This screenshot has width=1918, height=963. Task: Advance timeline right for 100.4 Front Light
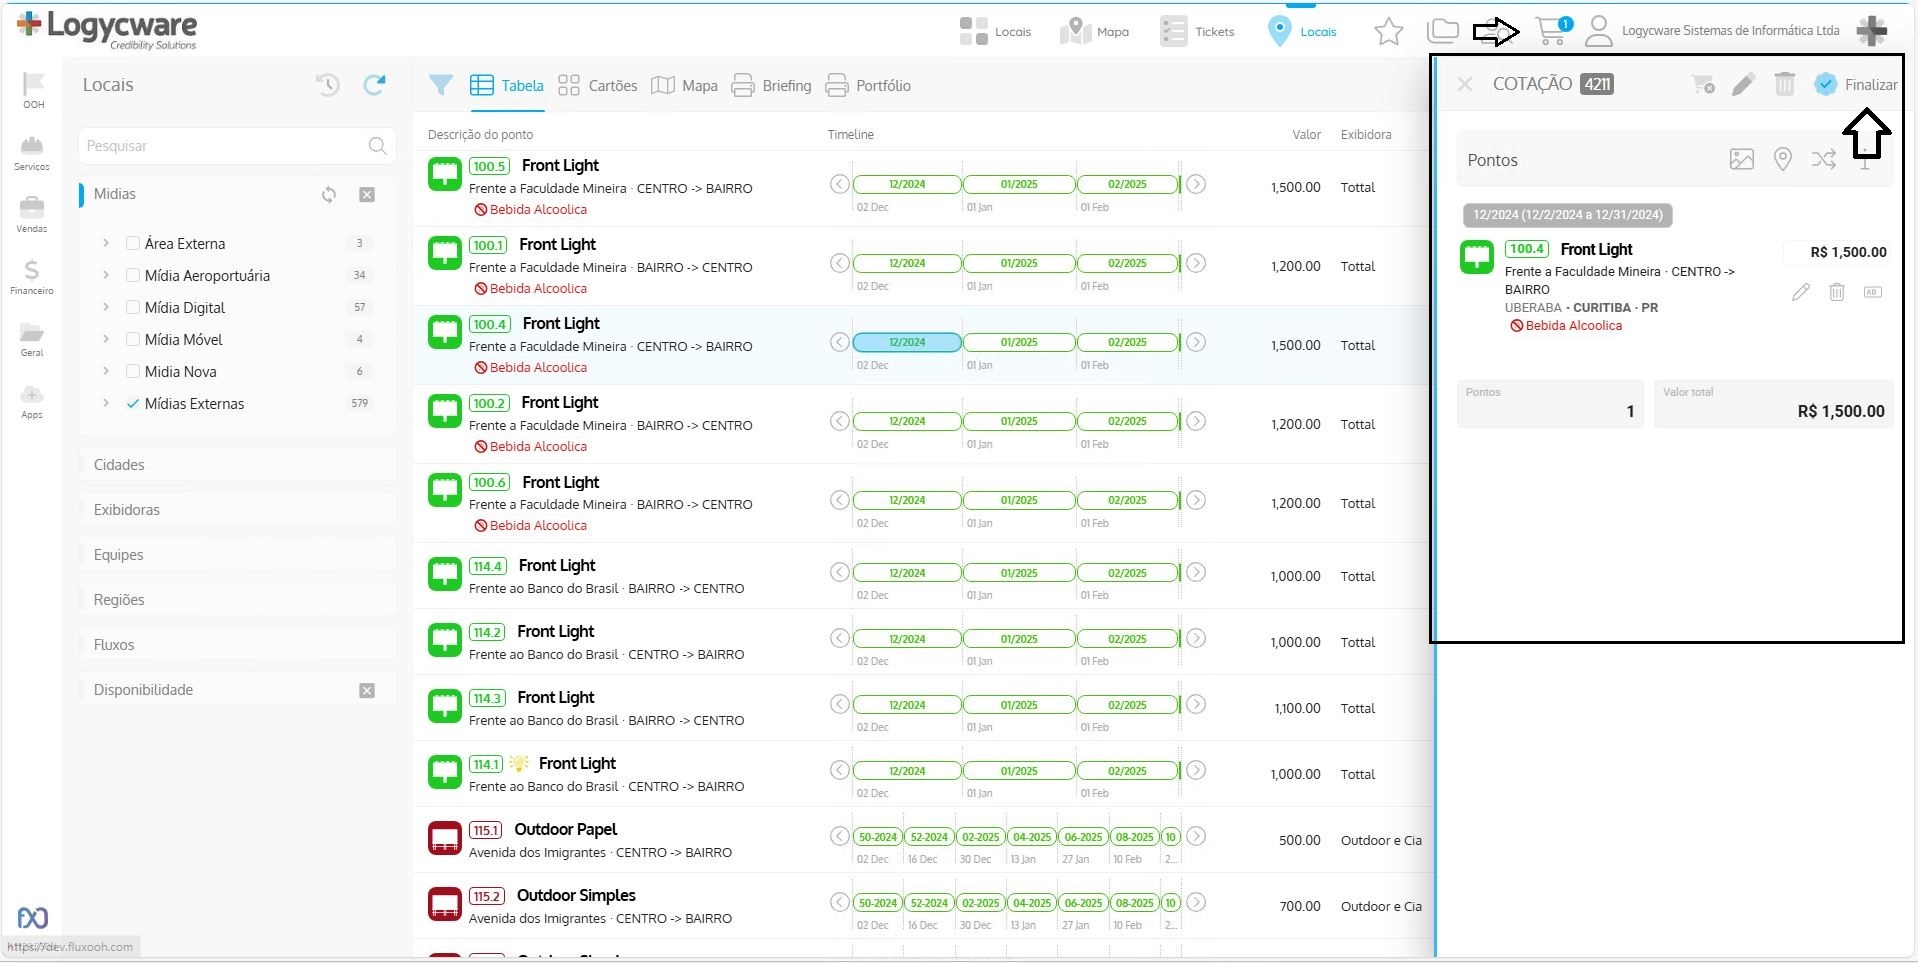(x=1196, y=342)
